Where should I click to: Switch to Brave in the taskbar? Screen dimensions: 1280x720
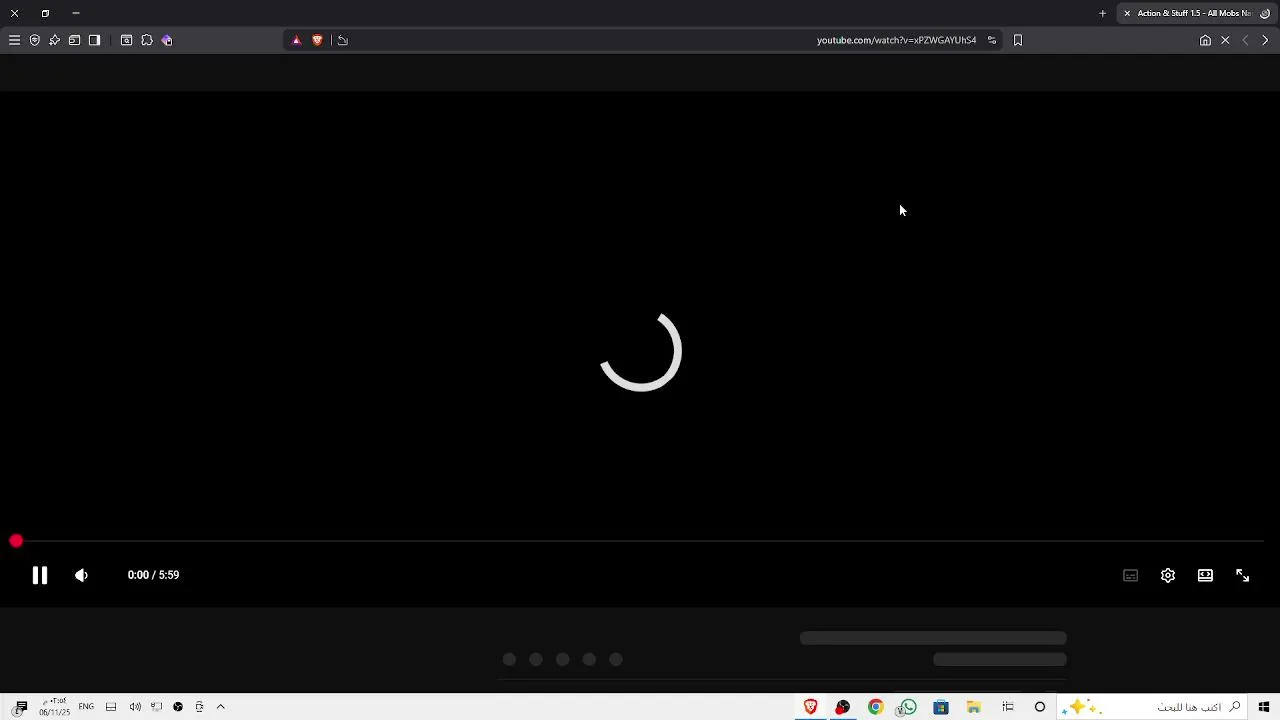[x=811, y=707]
